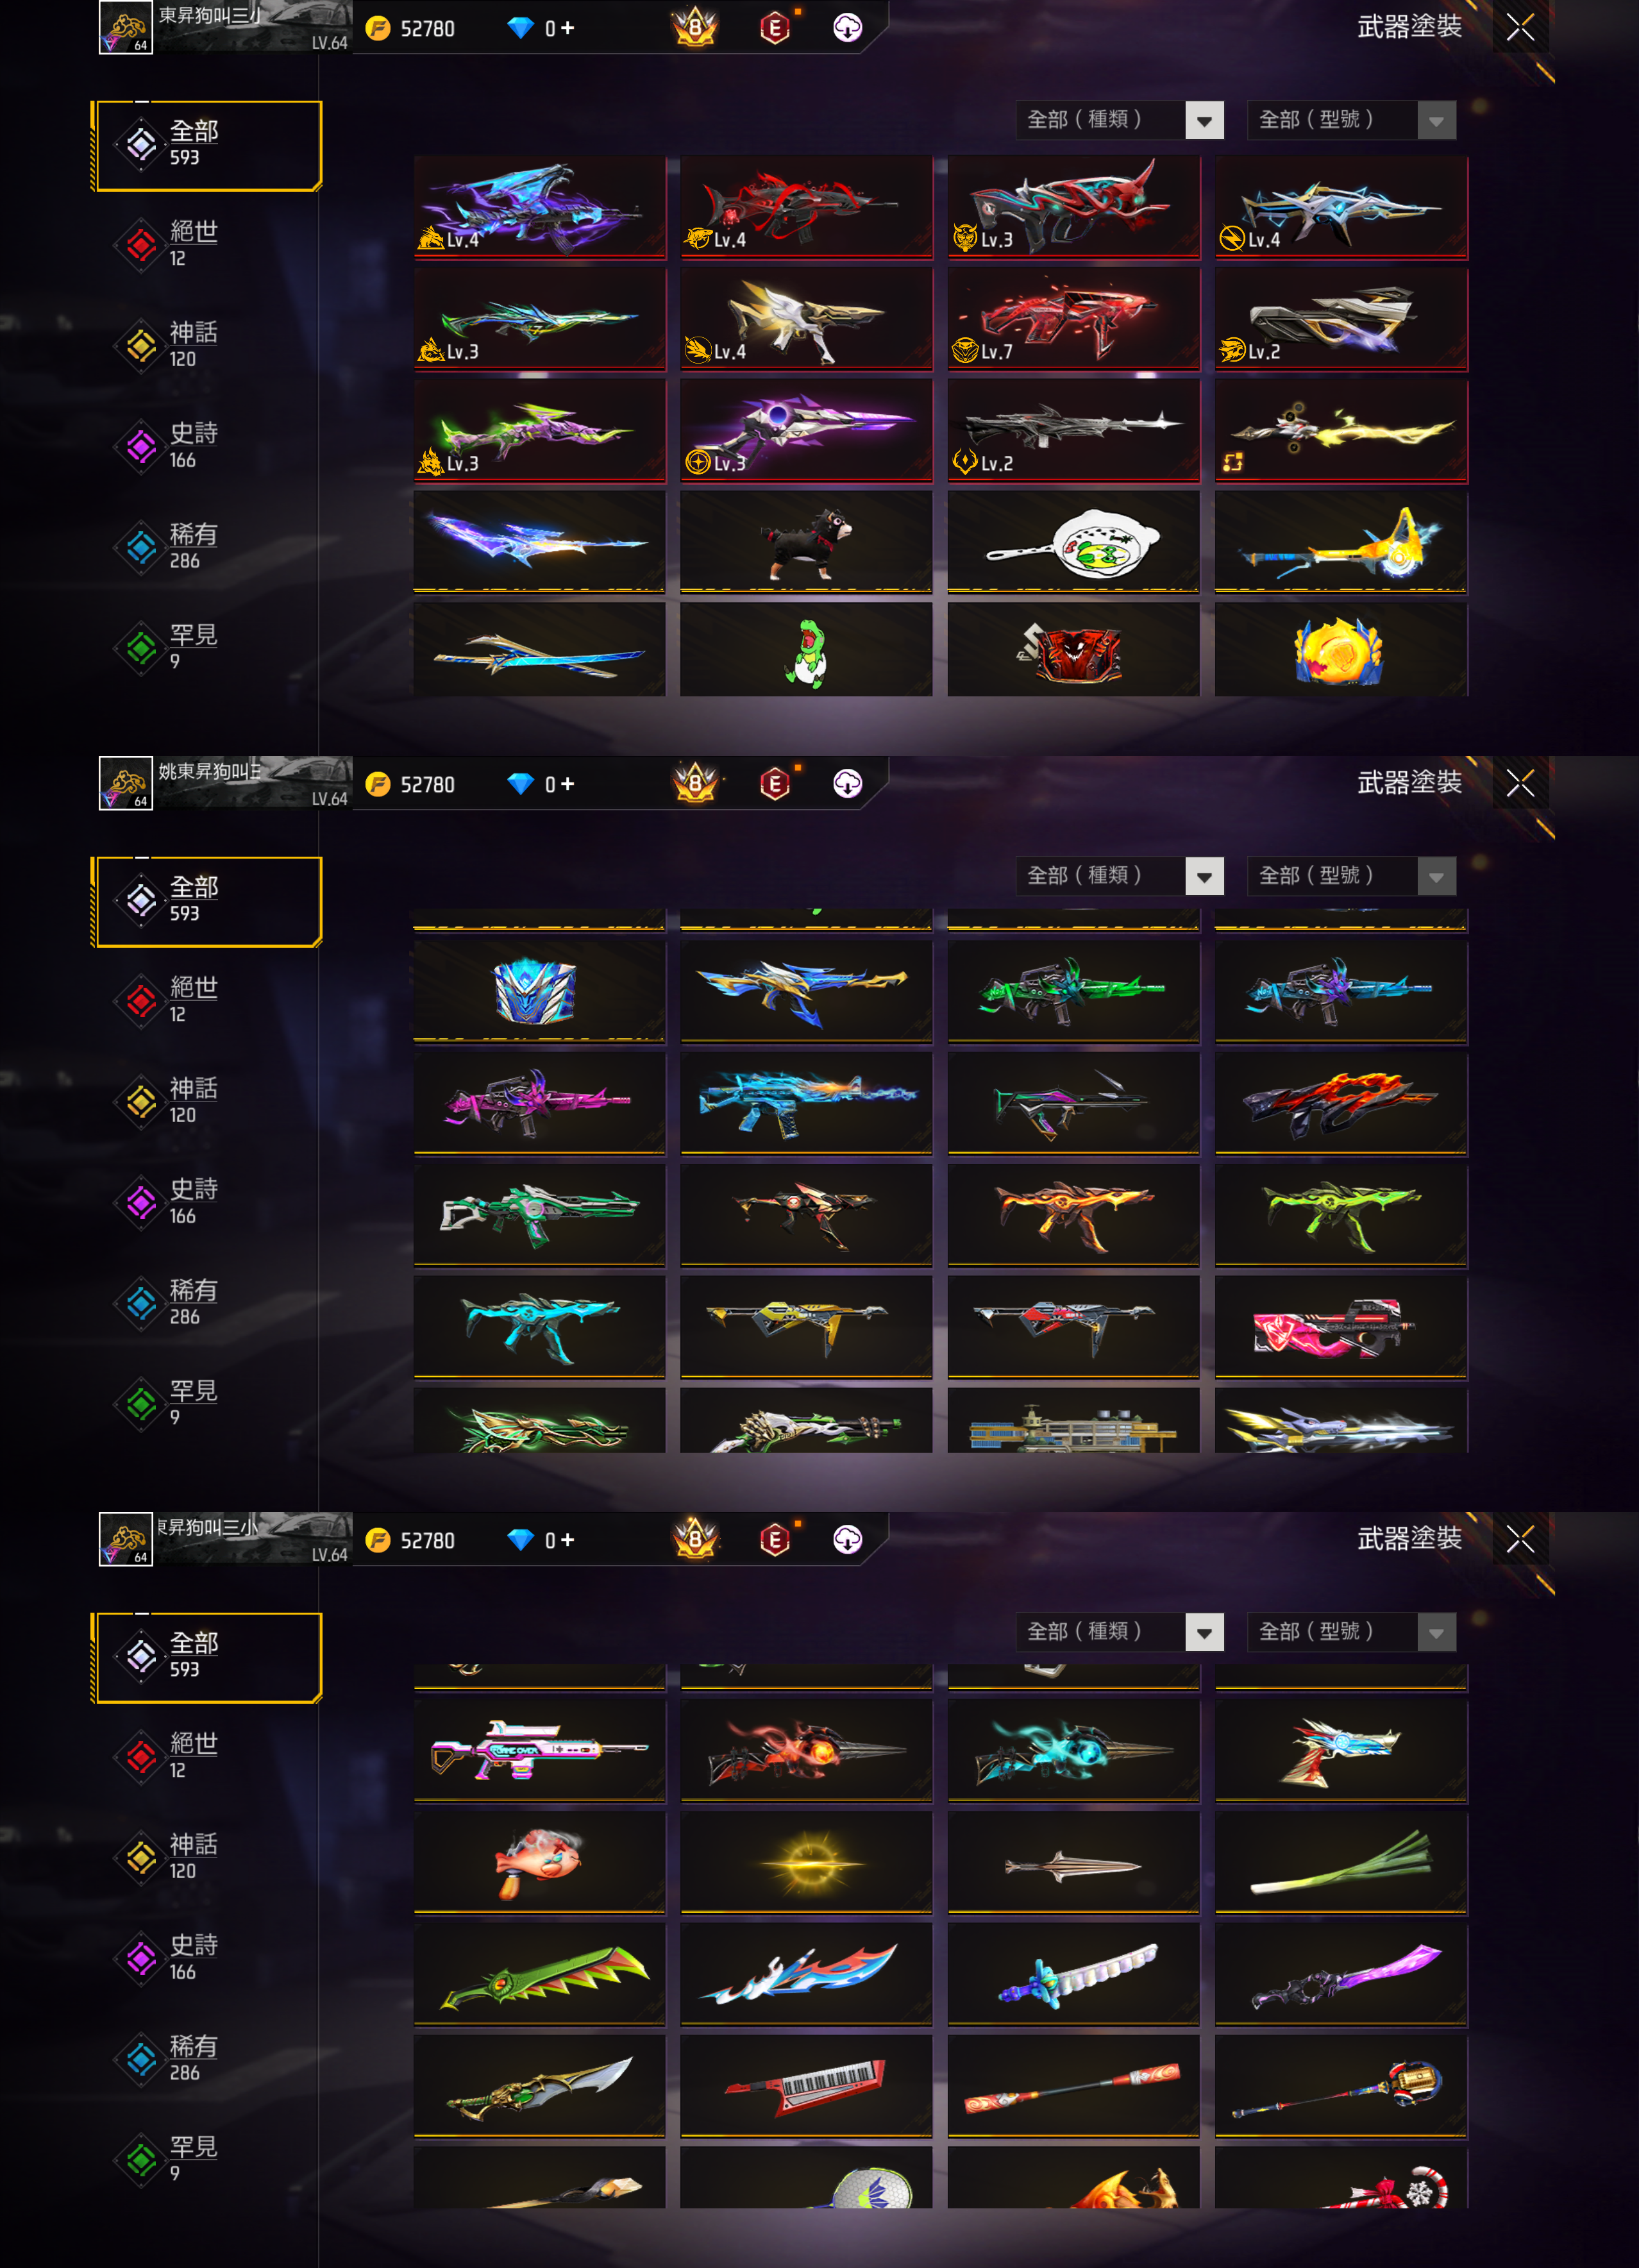The image size is (1639, 2268).
Task: Select the flaming golden fist skin
Action: 1341,650
